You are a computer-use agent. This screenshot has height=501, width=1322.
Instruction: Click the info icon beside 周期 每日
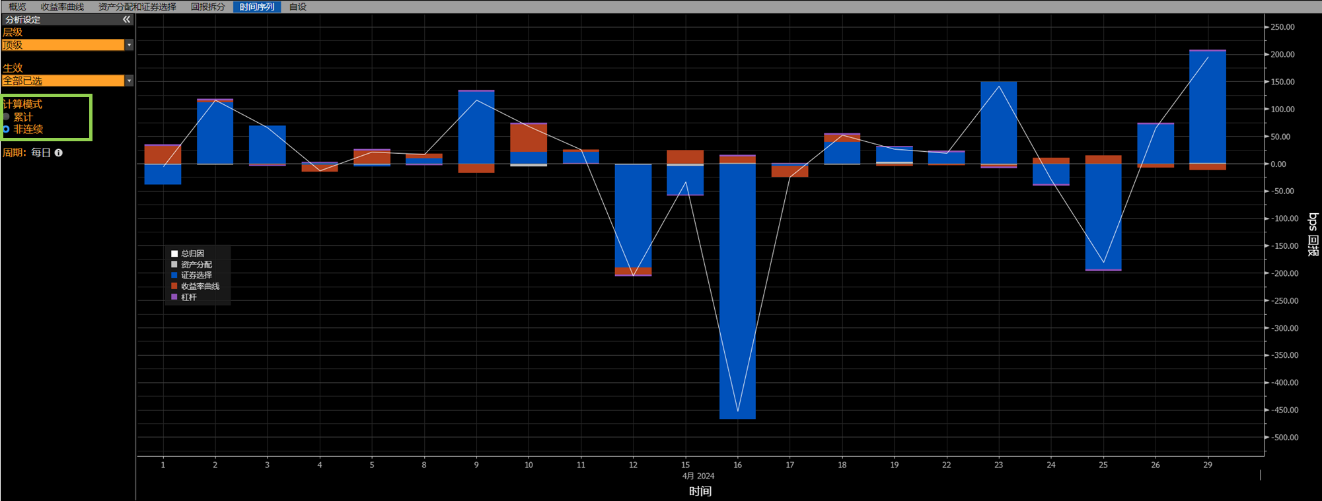58,153
